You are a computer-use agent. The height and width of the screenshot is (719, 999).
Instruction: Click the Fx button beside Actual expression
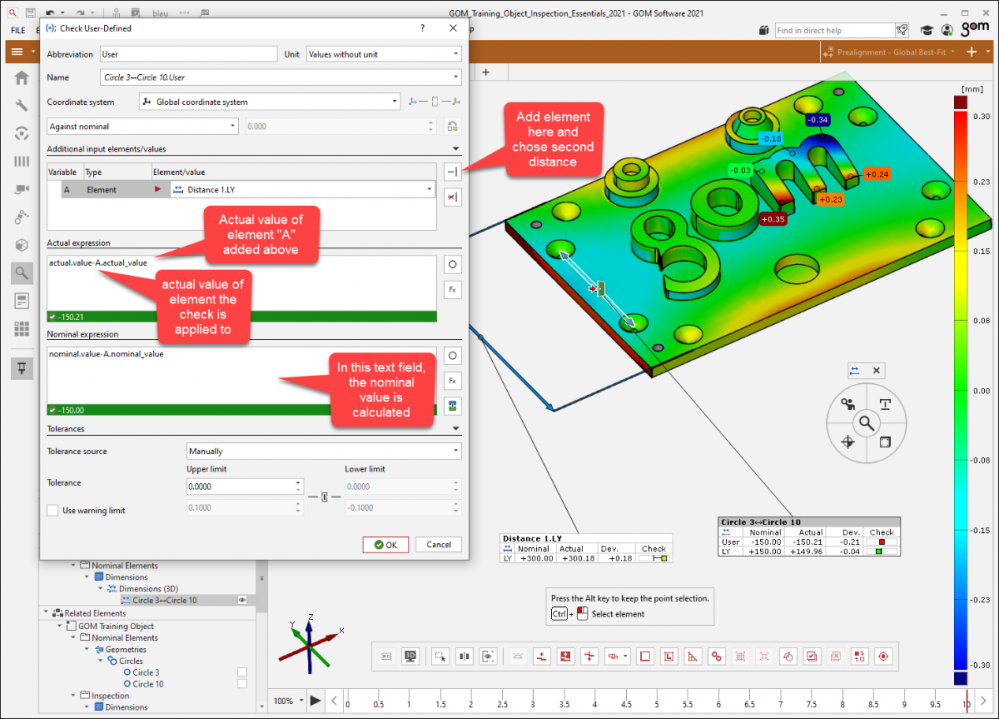pyautogui.click(x=452, y=290)
